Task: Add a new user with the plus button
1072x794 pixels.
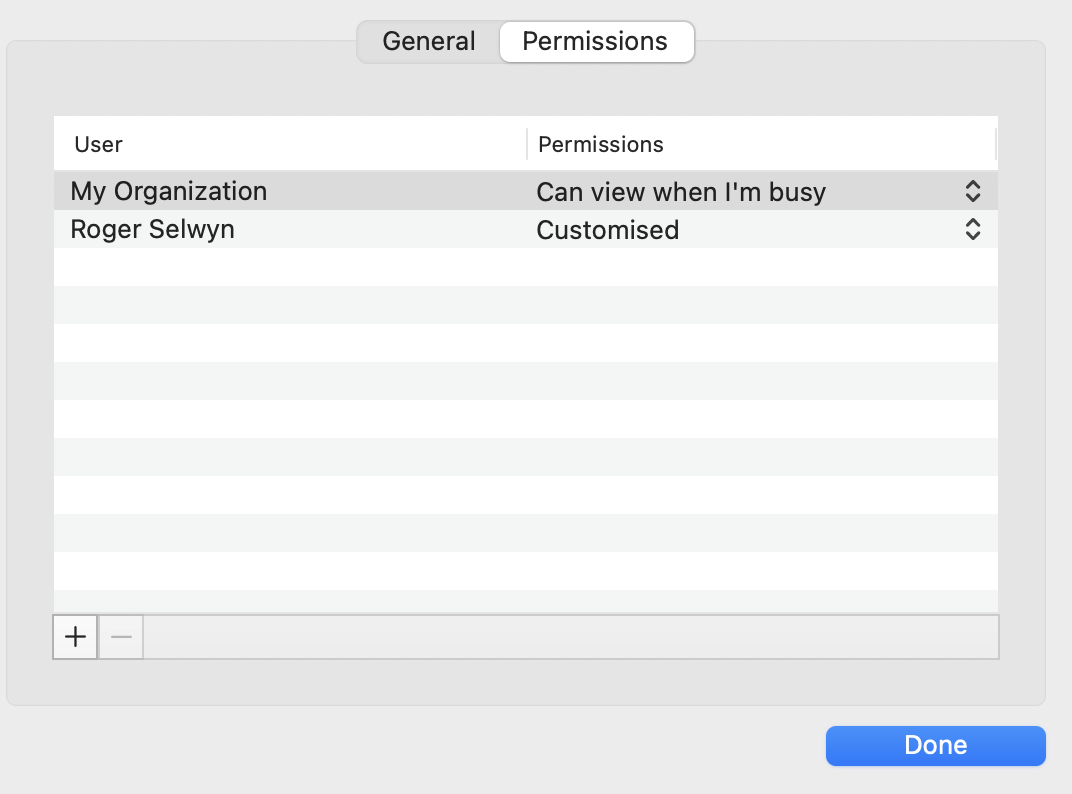Action: coord(75,637)
